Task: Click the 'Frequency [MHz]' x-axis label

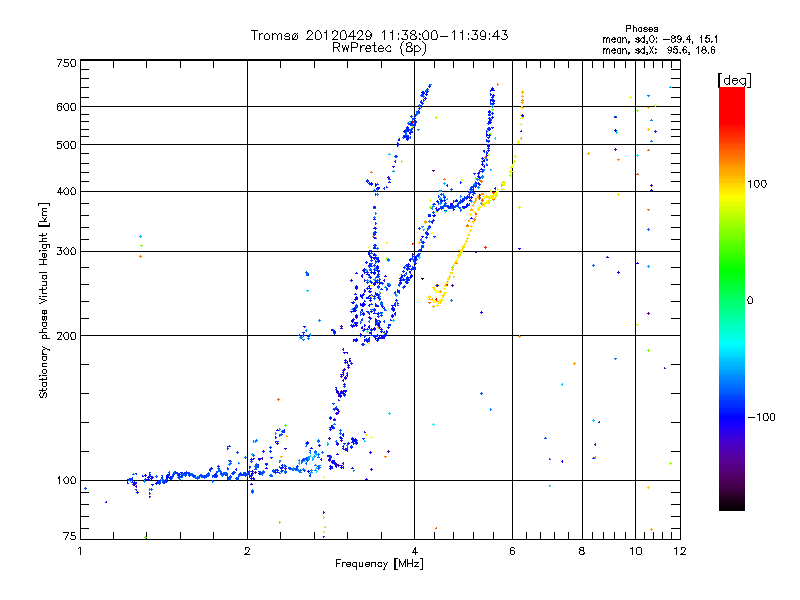Action: pyautogui.click(x=379, y=564)
